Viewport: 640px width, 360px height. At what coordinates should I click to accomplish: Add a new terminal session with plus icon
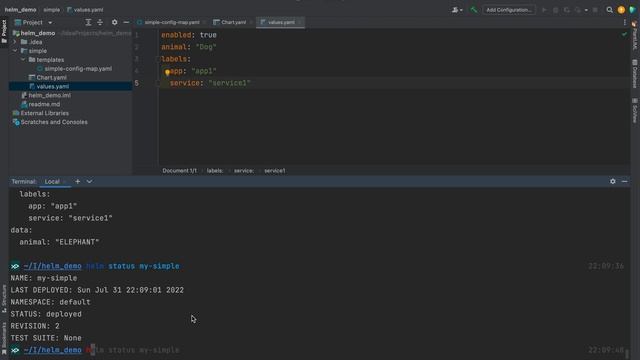click(x=78, y=182)
